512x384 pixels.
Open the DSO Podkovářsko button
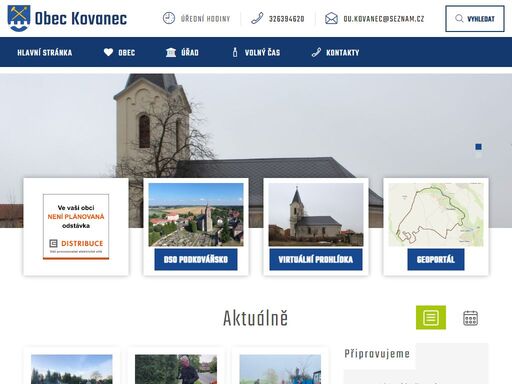pyautogui.click(x=196, y=259)
